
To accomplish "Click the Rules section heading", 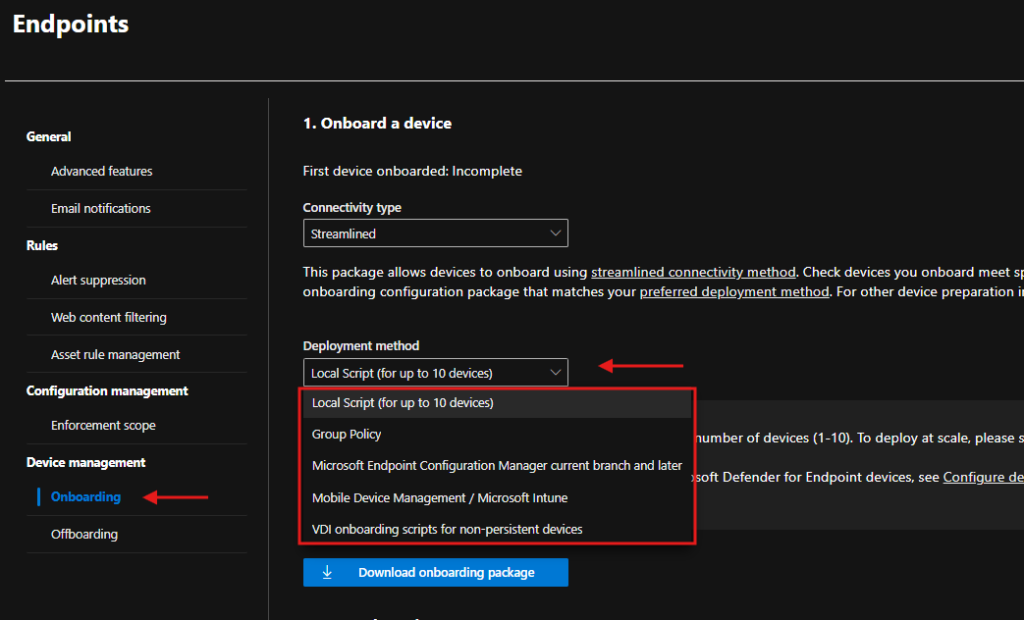I will [42, 246].
